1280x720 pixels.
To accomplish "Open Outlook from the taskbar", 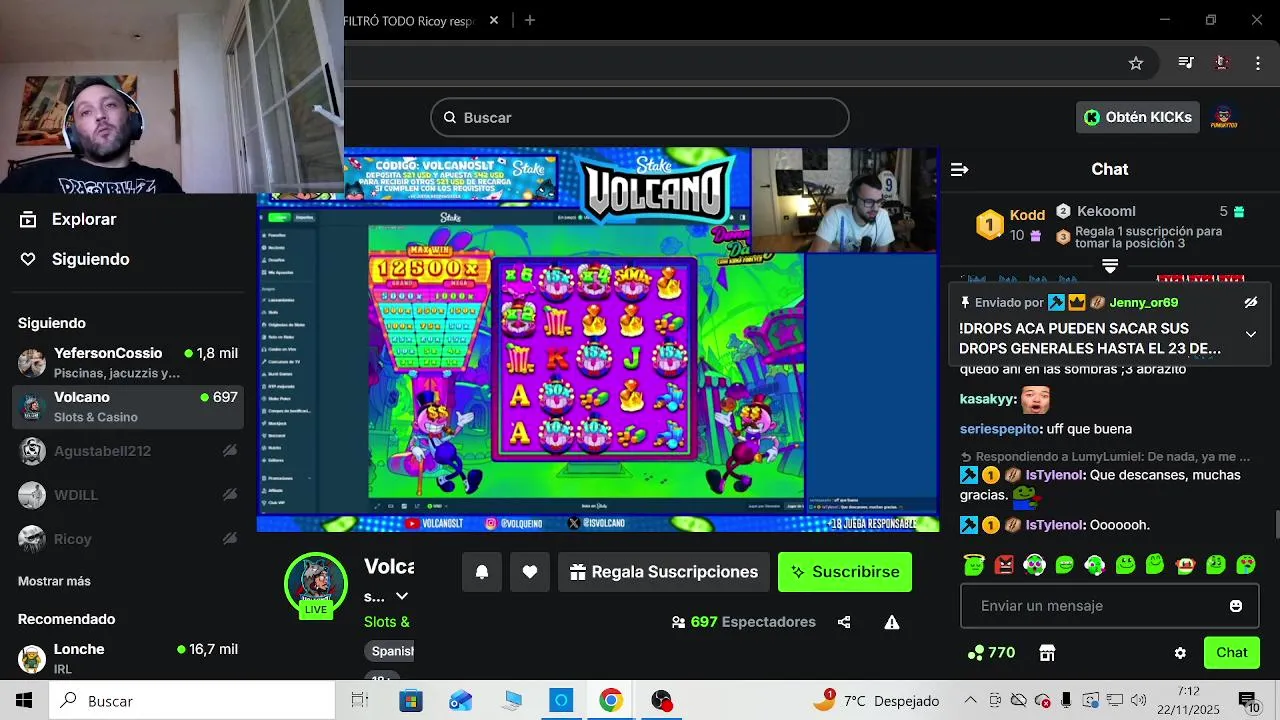I will point(461,701).
